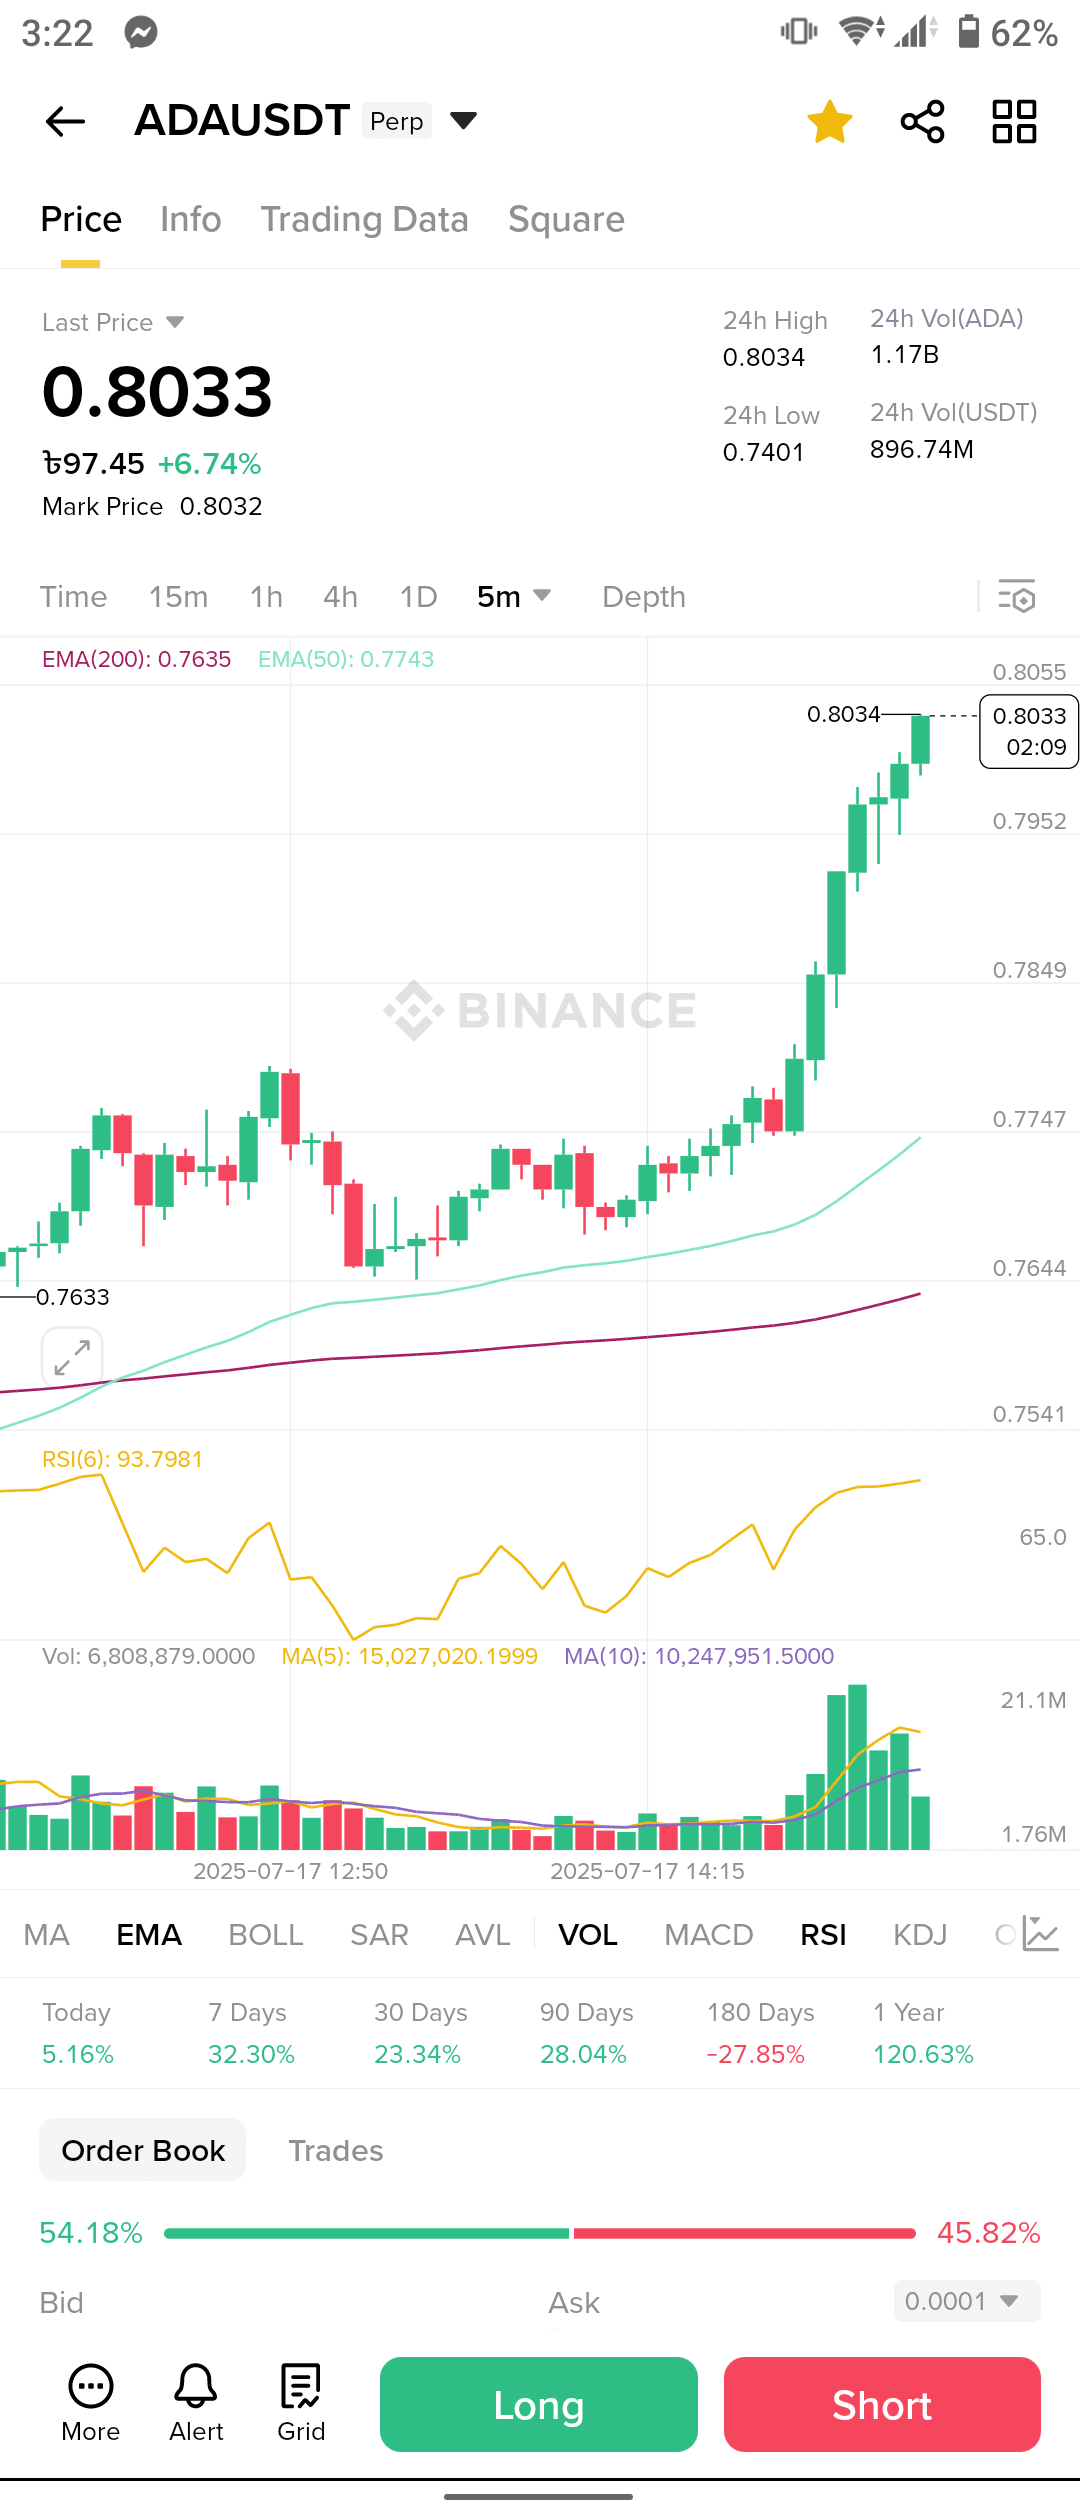Tap the green Long button
Screen dimensions: 1080x2520
pyautogui.click(x=539, y=2404)
